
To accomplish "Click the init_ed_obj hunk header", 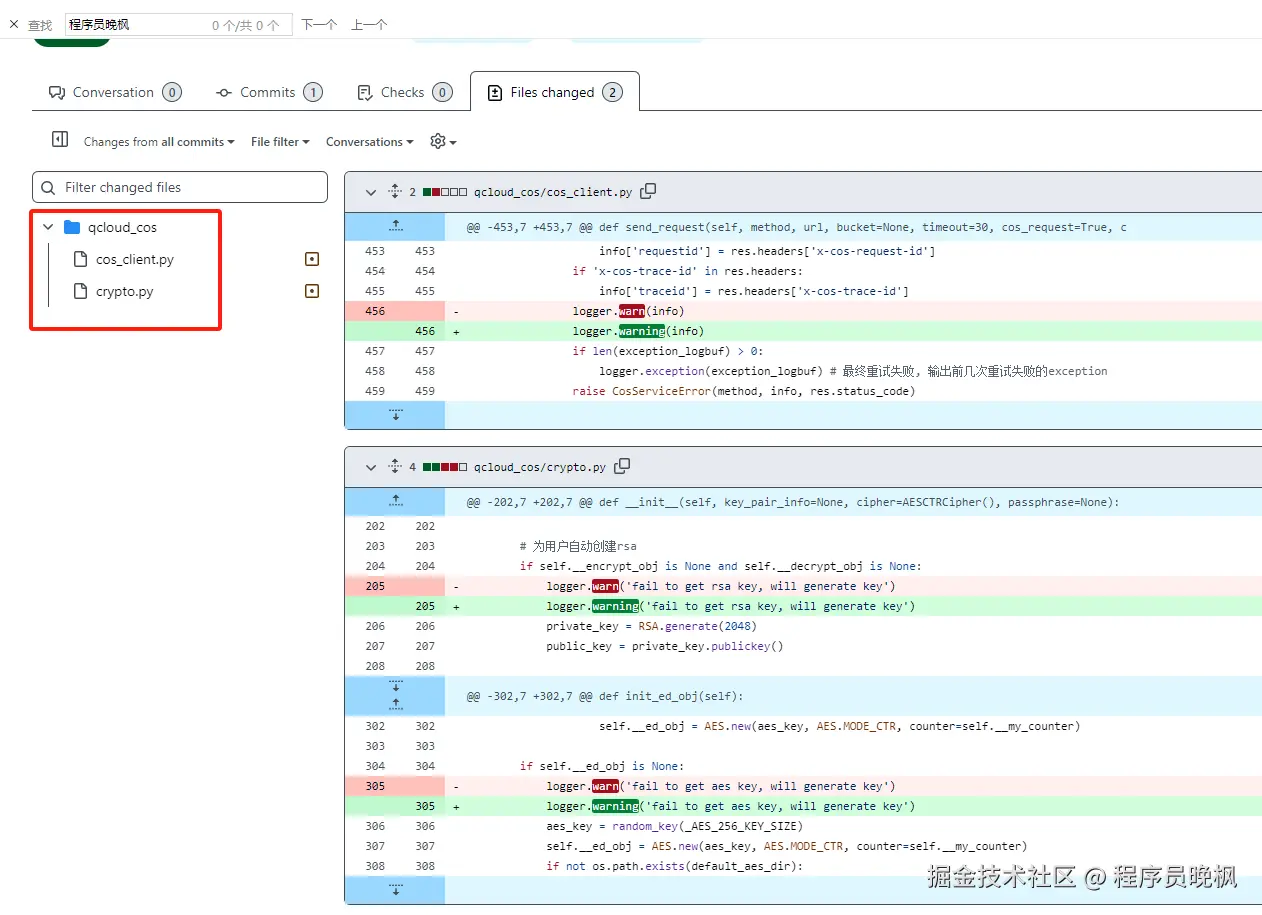I will [605, 696].
